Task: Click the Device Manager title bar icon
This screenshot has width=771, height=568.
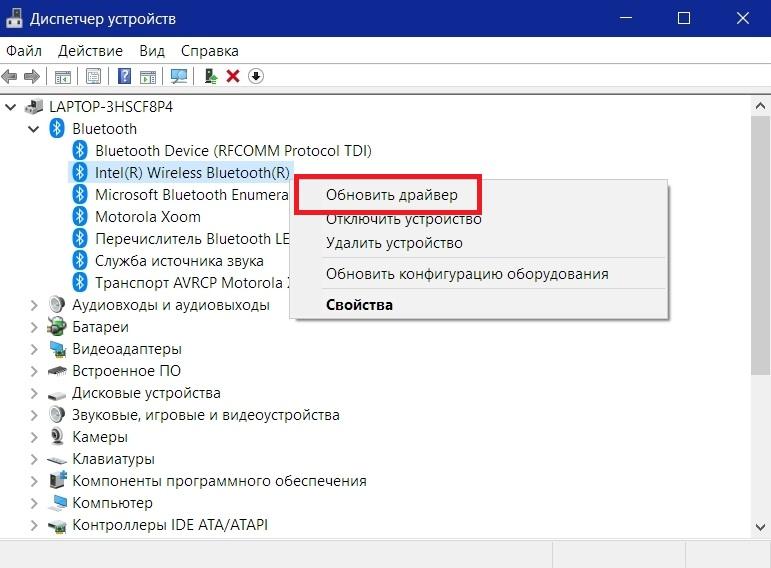Action: [x=14, y=18]
